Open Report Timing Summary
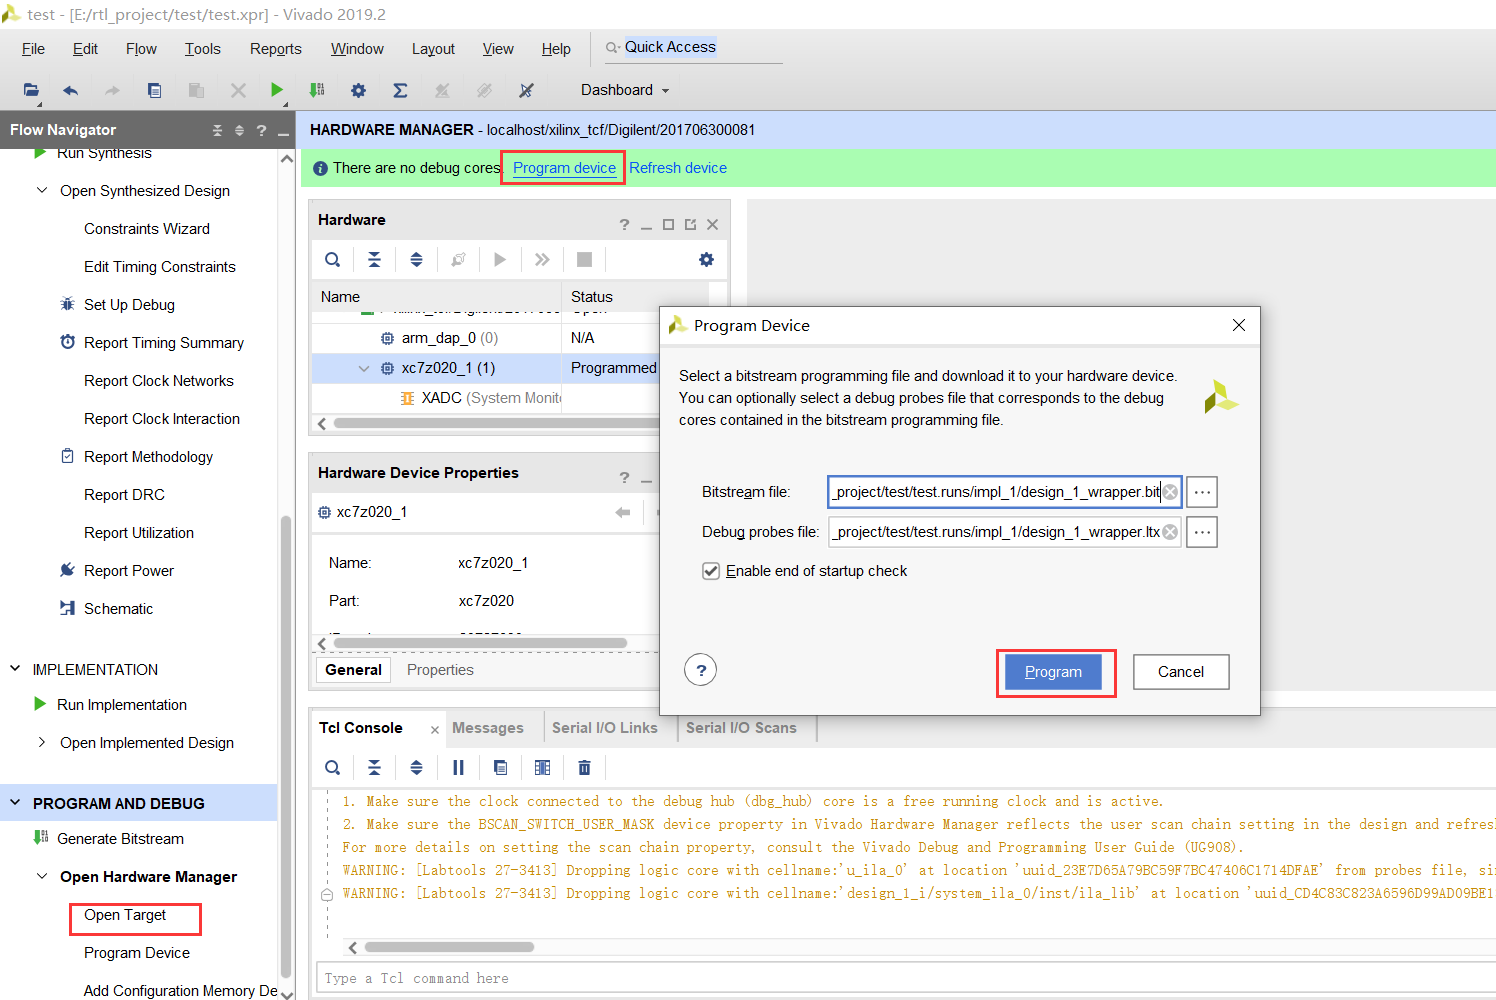This screenshot has height=1000, width=1496. pos(164,342)
